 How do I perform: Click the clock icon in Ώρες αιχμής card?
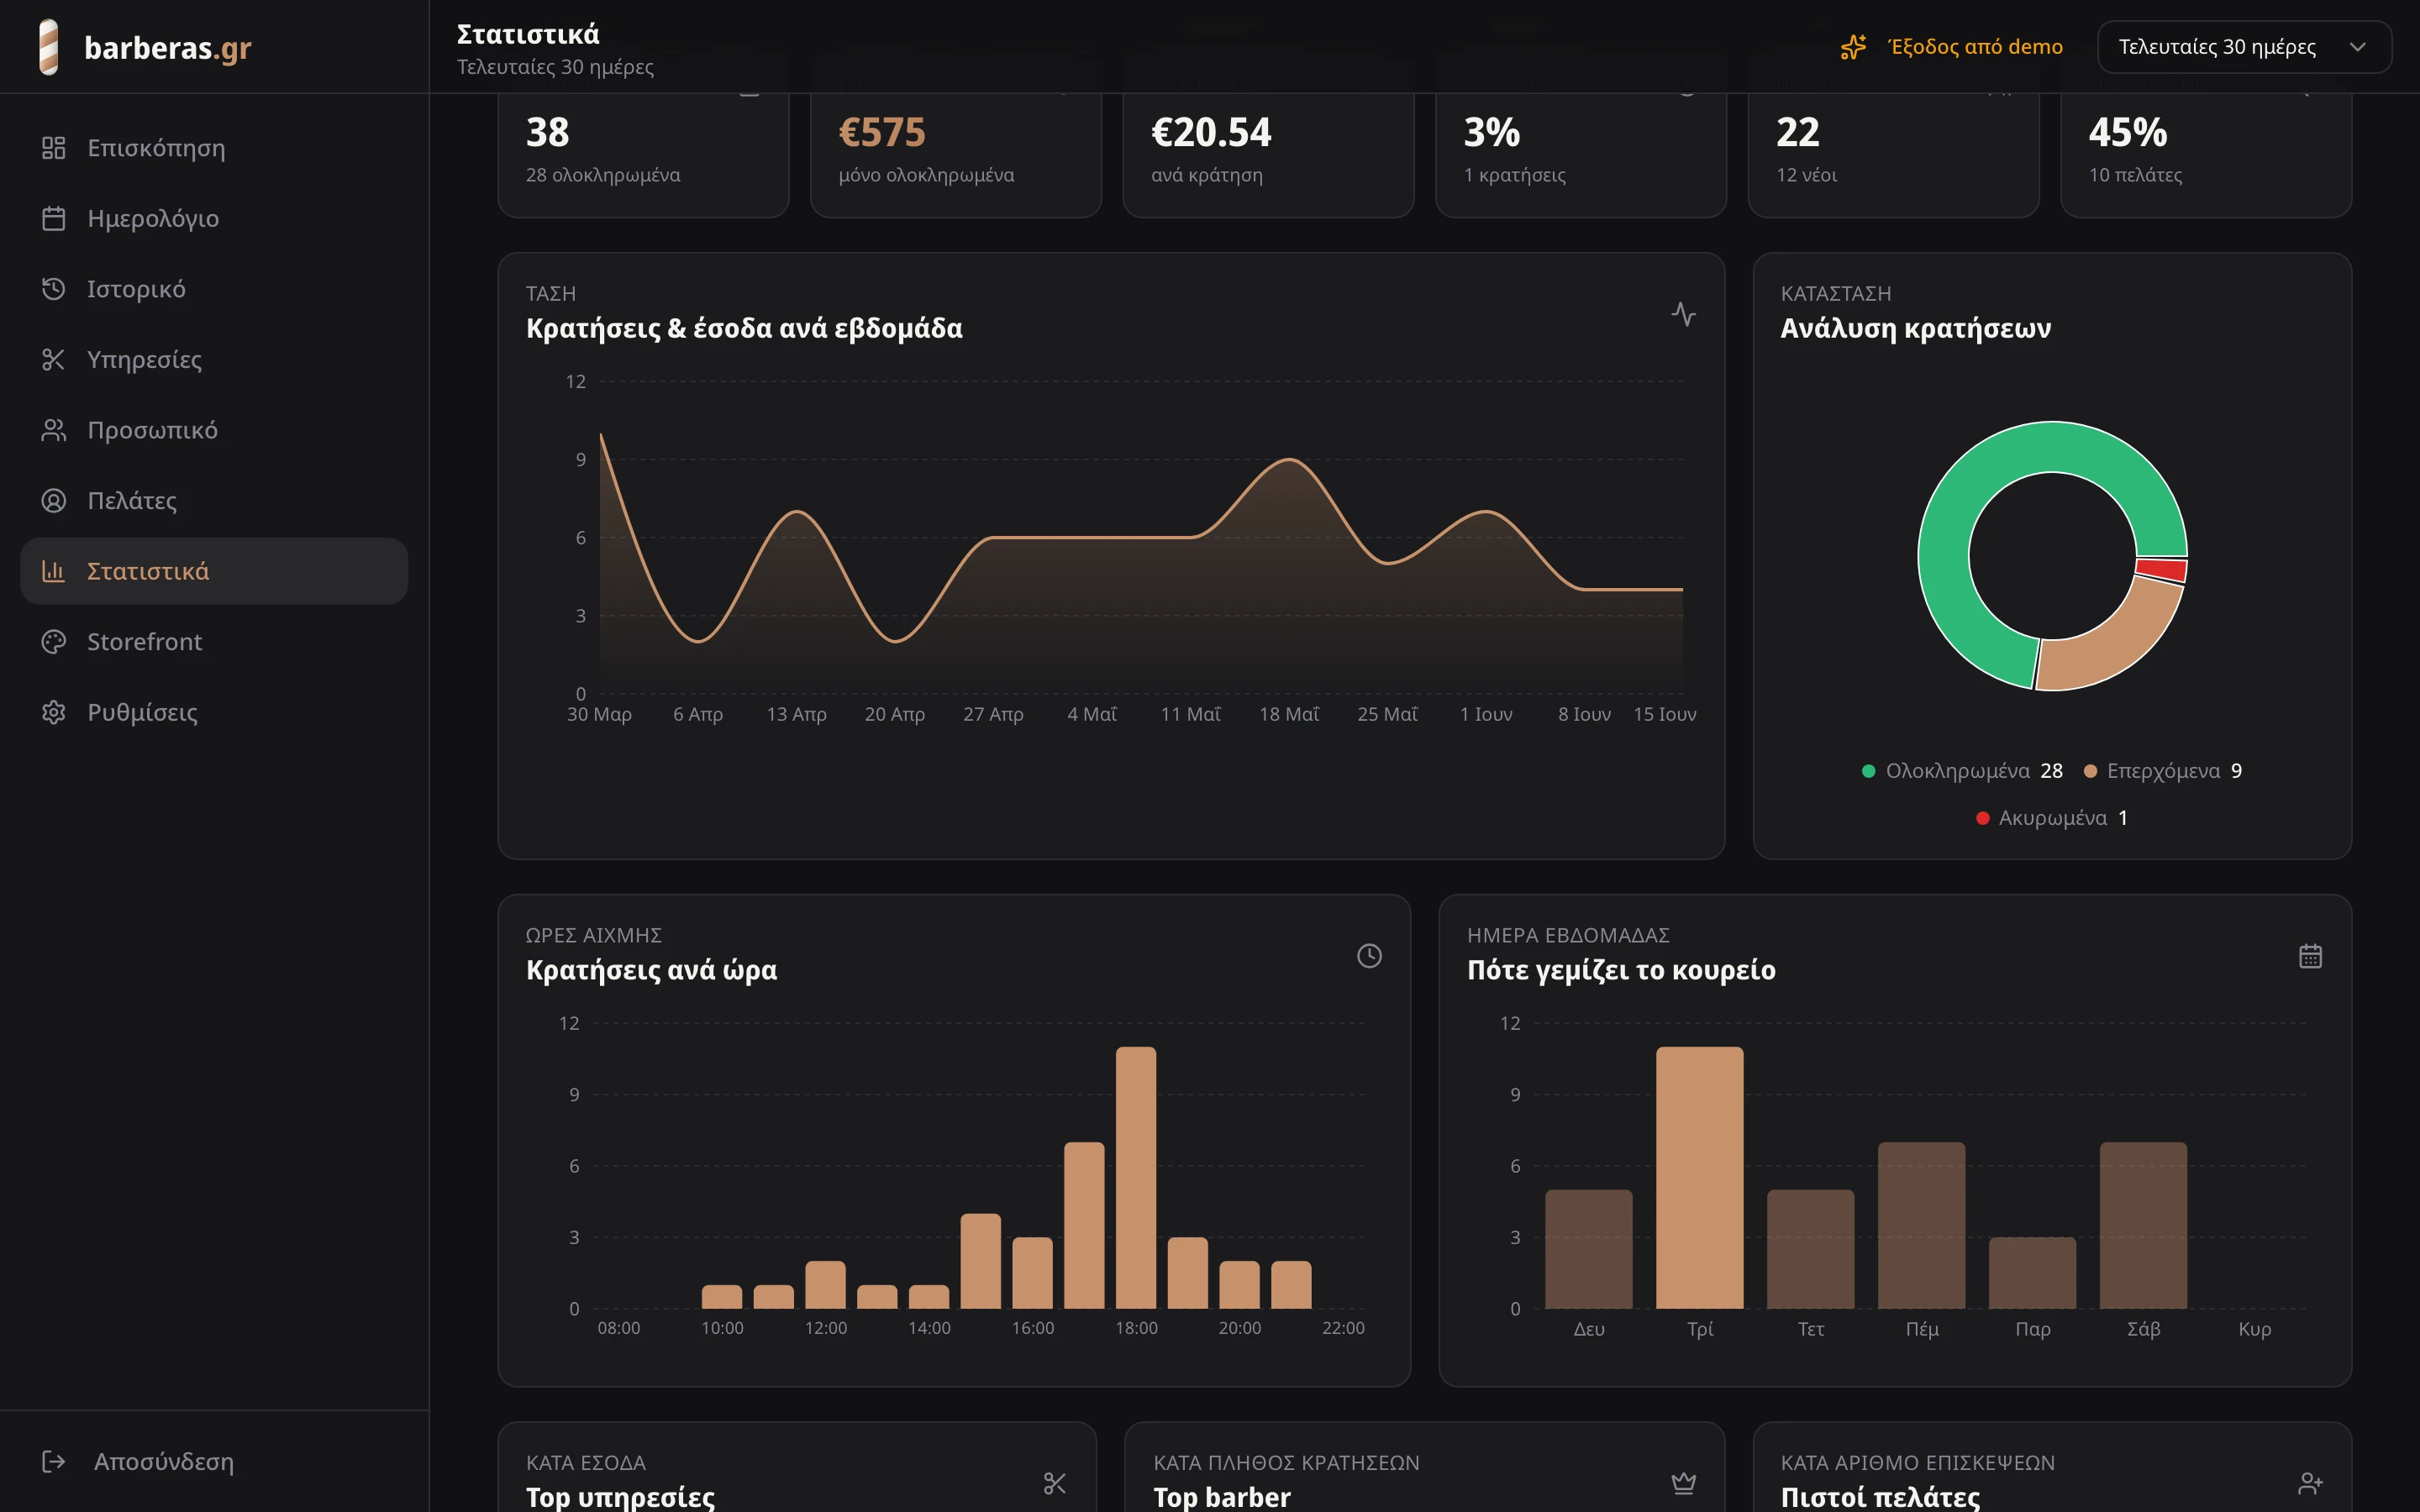tap(1369, 956)
